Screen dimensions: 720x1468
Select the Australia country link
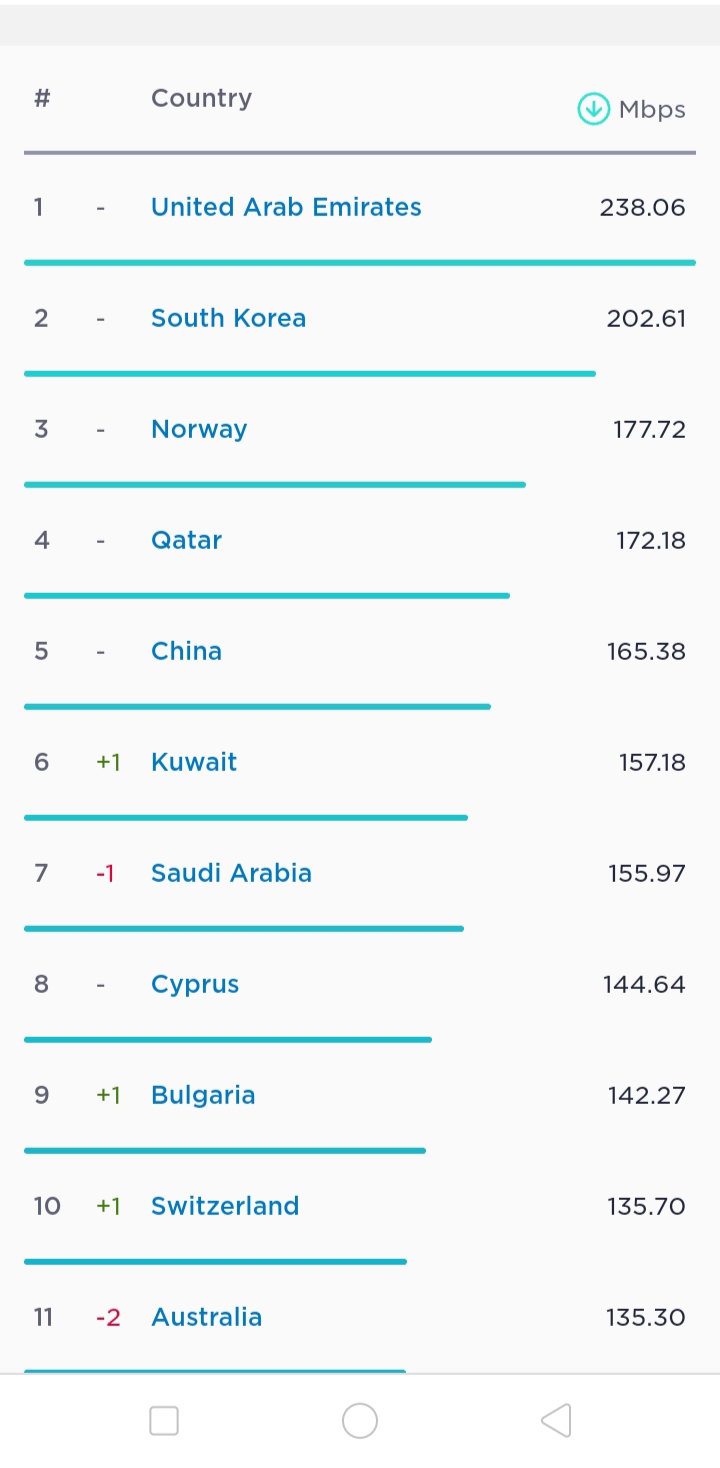coord(206,1317)
